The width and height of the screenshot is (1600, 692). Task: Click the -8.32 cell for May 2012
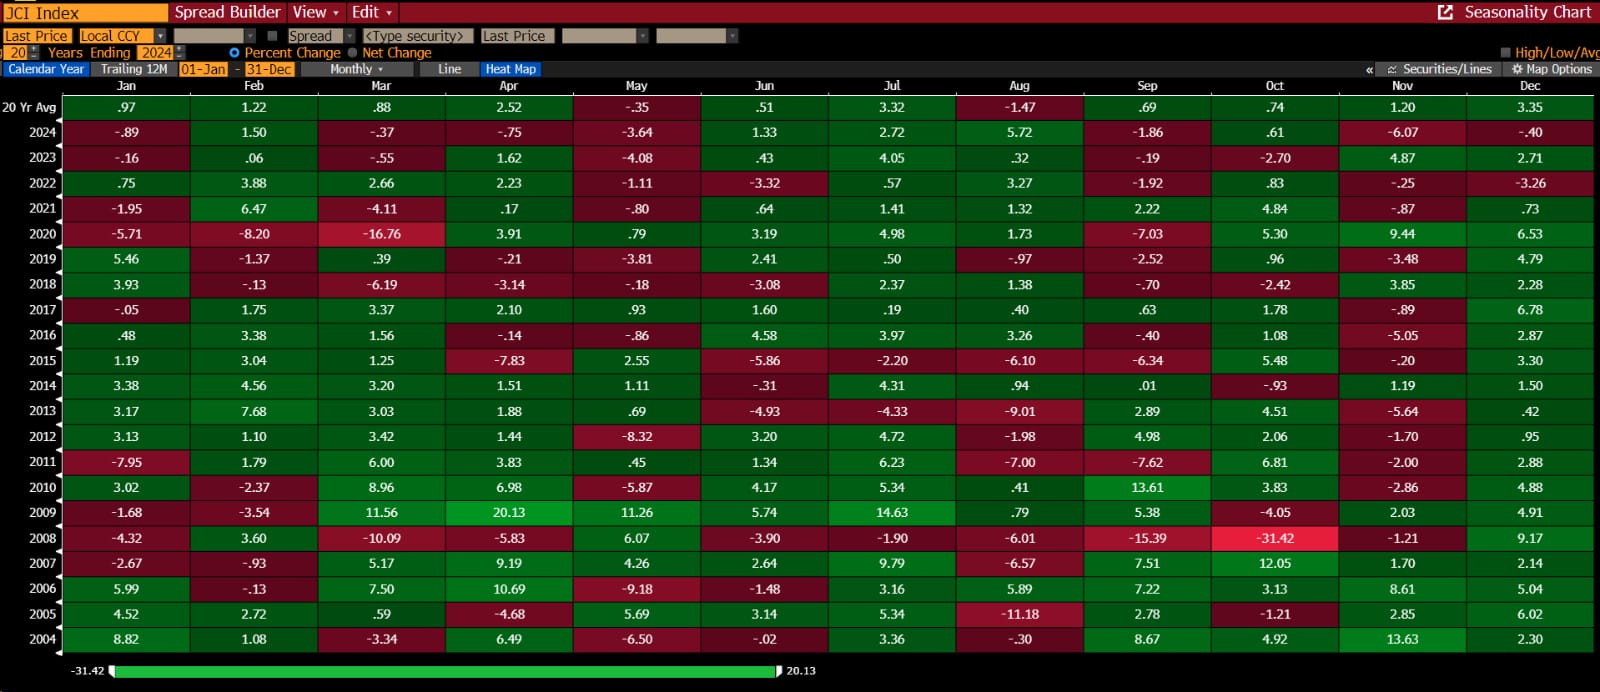click(637, 437)
